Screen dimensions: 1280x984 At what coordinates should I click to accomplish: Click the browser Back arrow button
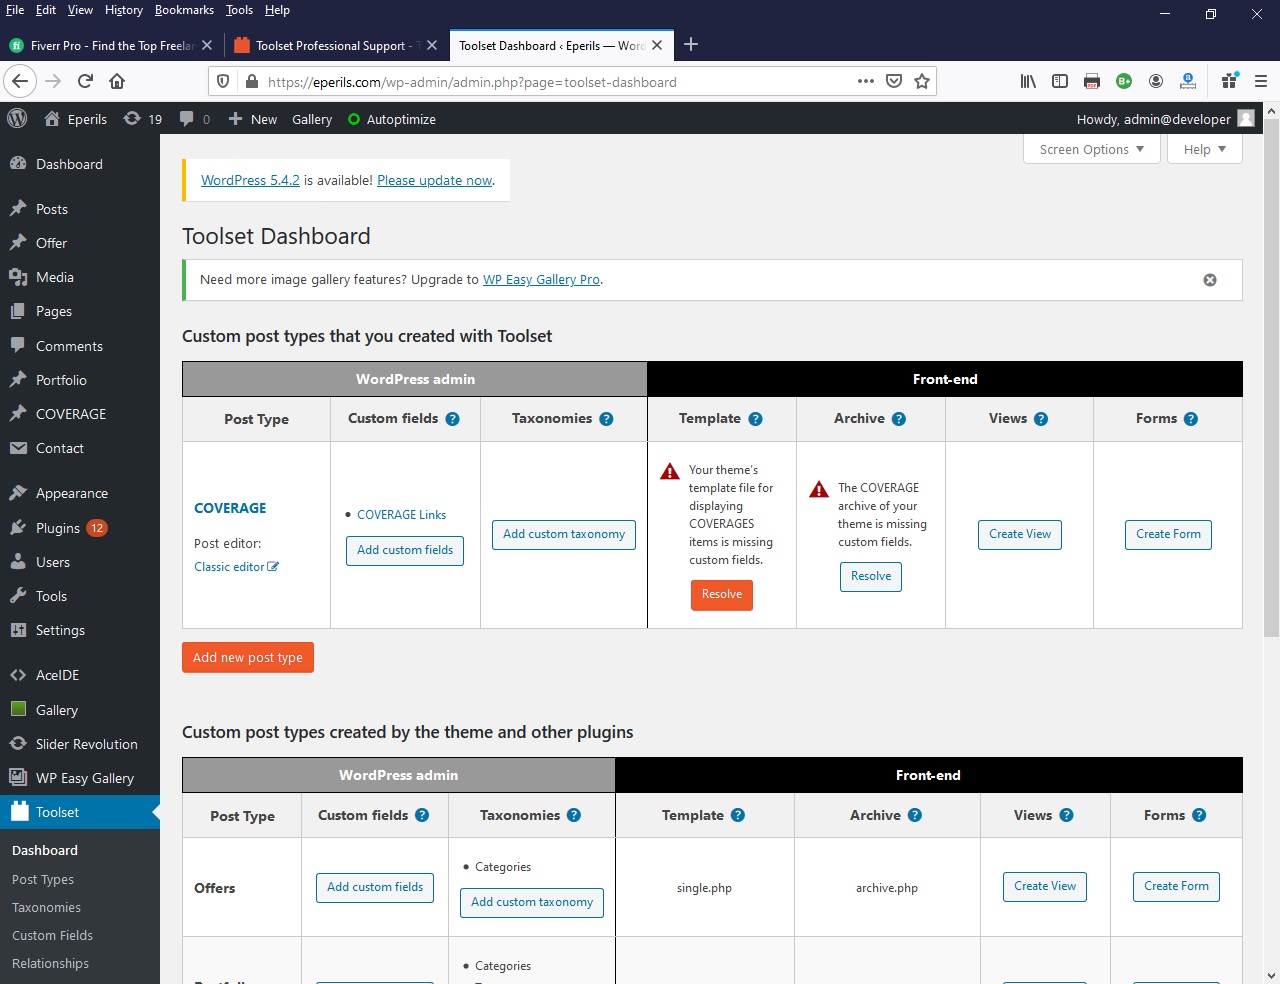click(x=20, y=82)
